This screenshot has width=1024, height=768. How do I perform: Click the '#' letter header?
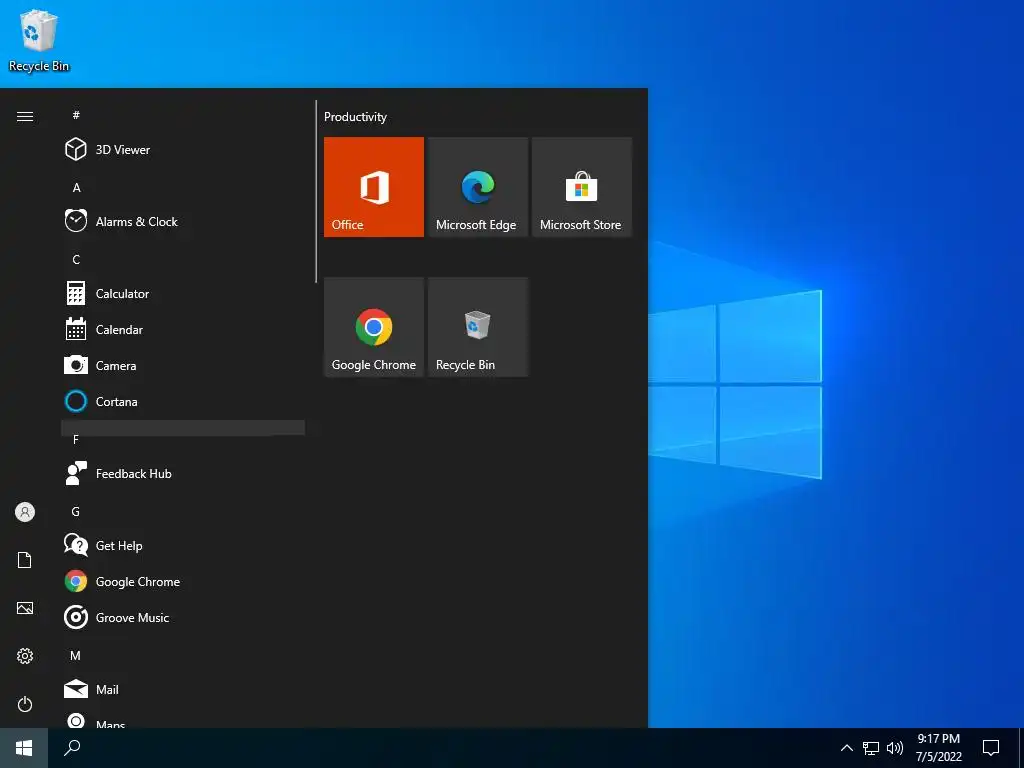coord(76,115)
